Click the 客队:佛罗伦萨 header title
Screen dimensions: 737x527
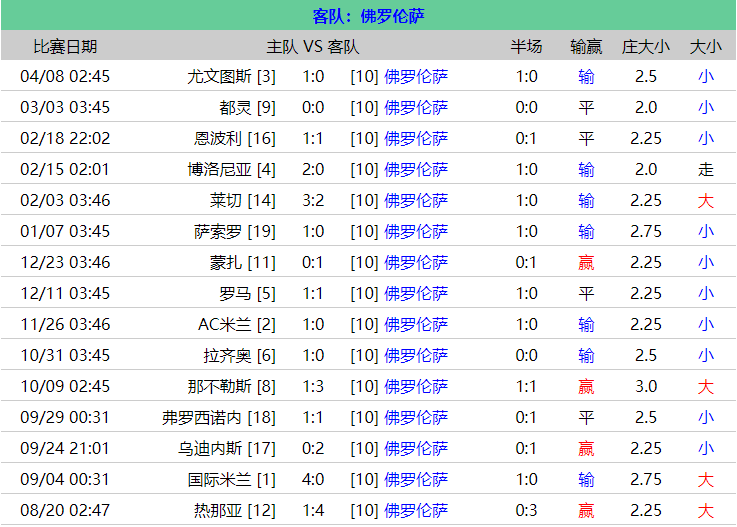(x=368, y=16)
